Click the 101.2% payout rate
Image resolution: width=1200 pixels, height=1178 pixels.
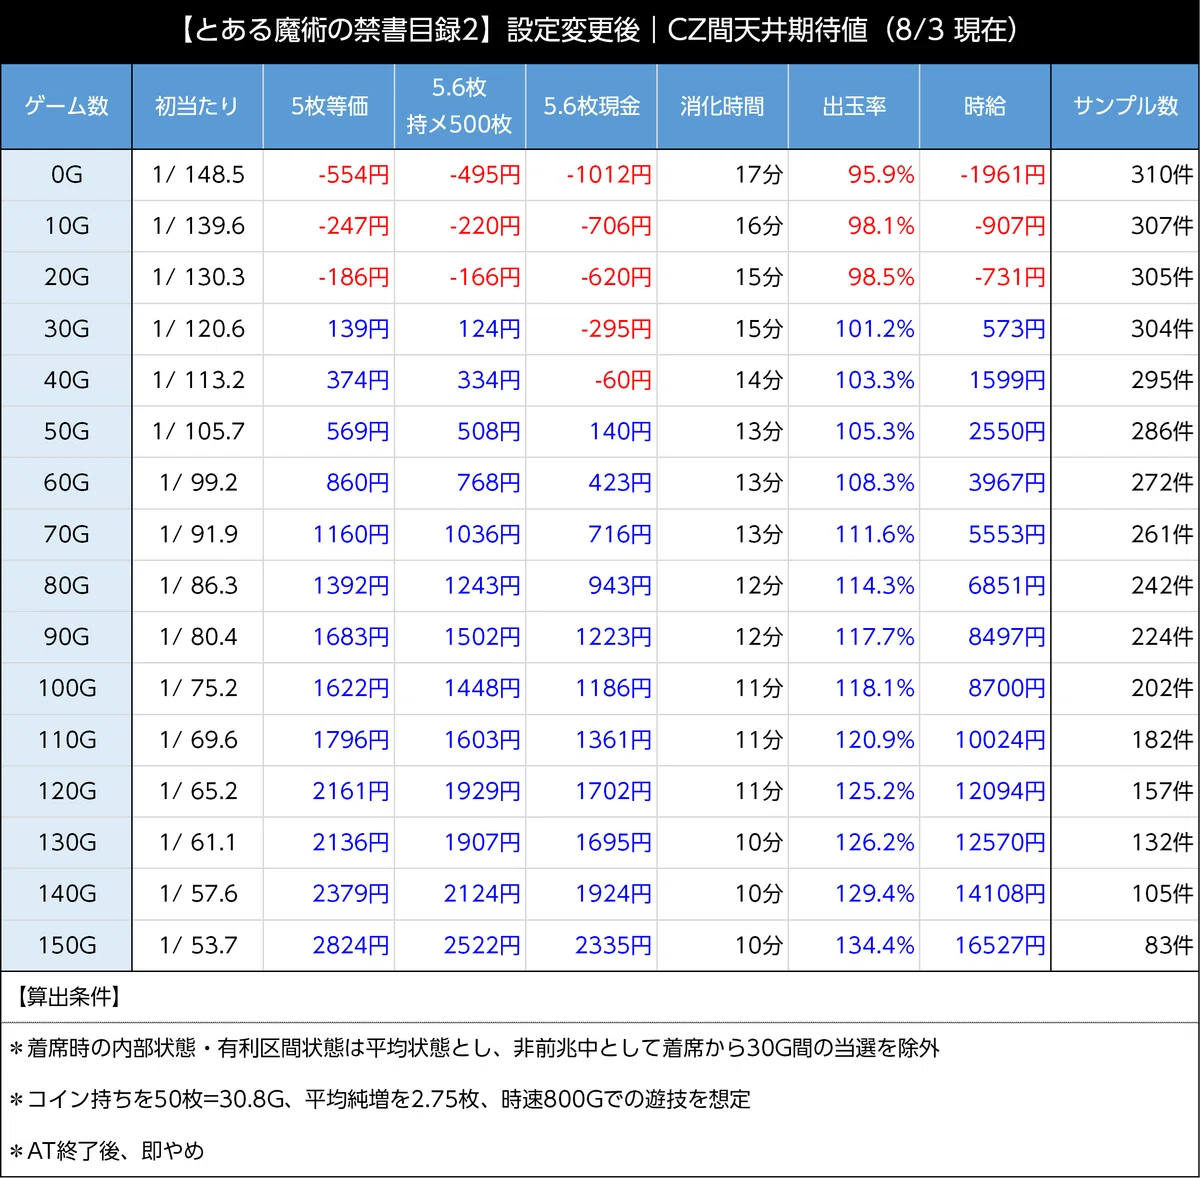pyautogui.click(x=875, y=329)
